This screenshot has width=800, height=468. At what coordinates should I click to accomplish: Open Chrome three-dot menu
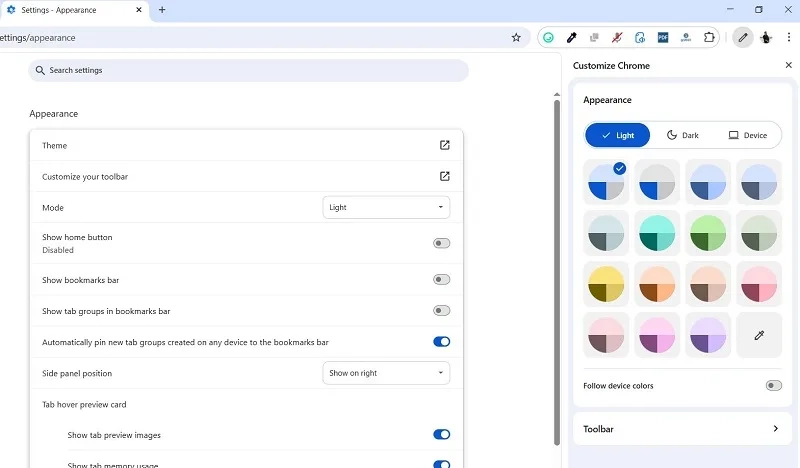pos(789,37)
